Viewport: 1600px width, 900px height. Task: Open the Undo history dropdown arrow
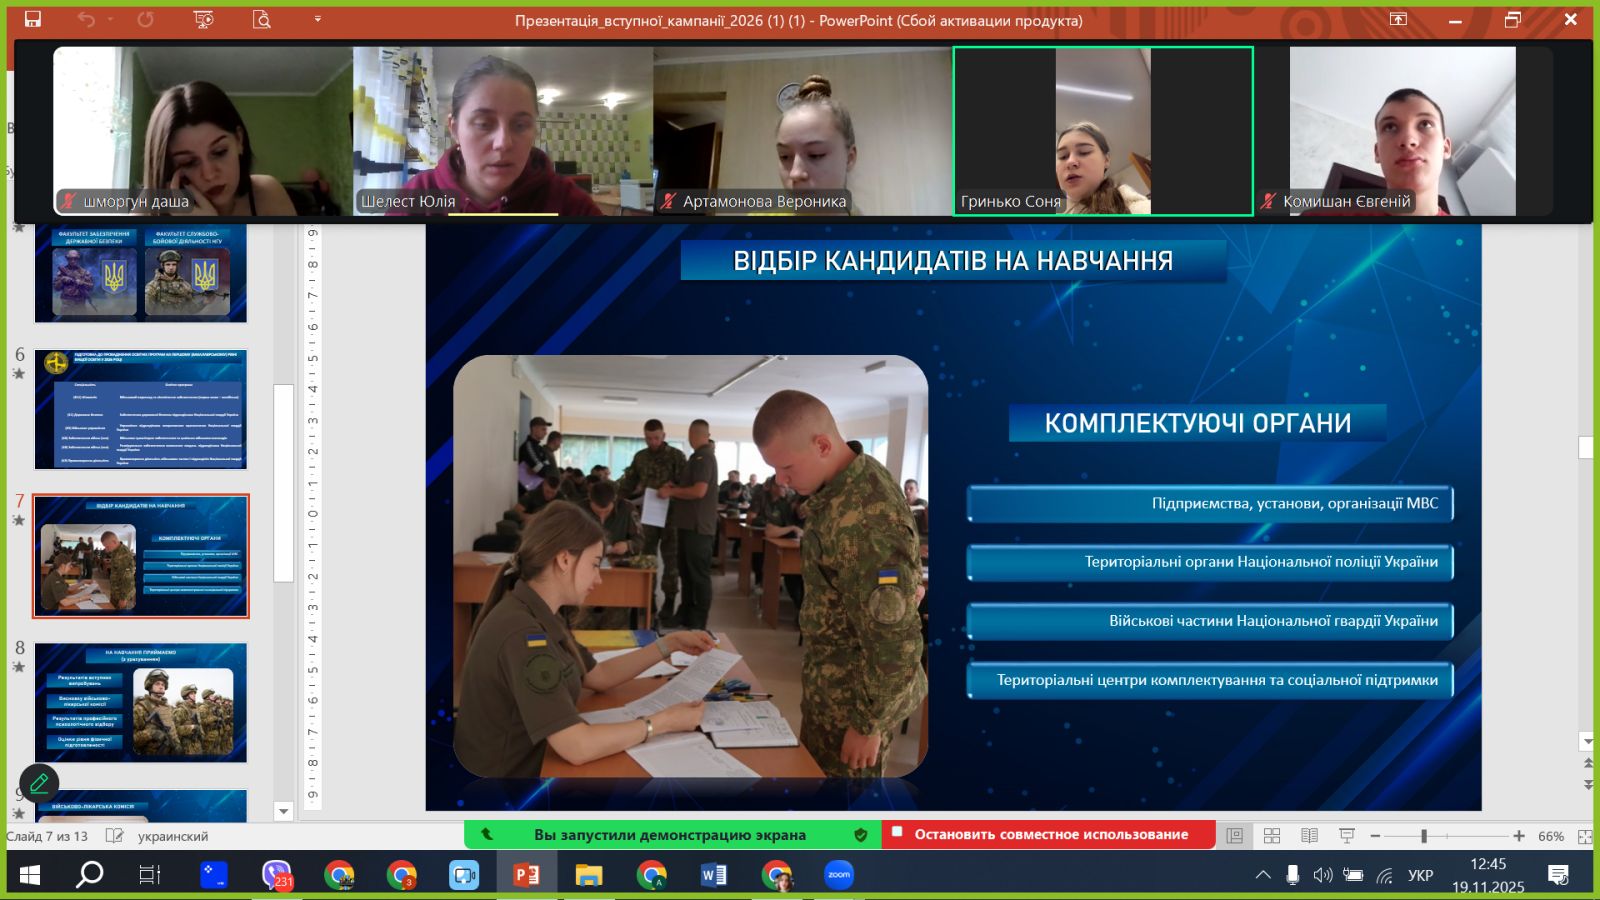[x=110, y=19]
